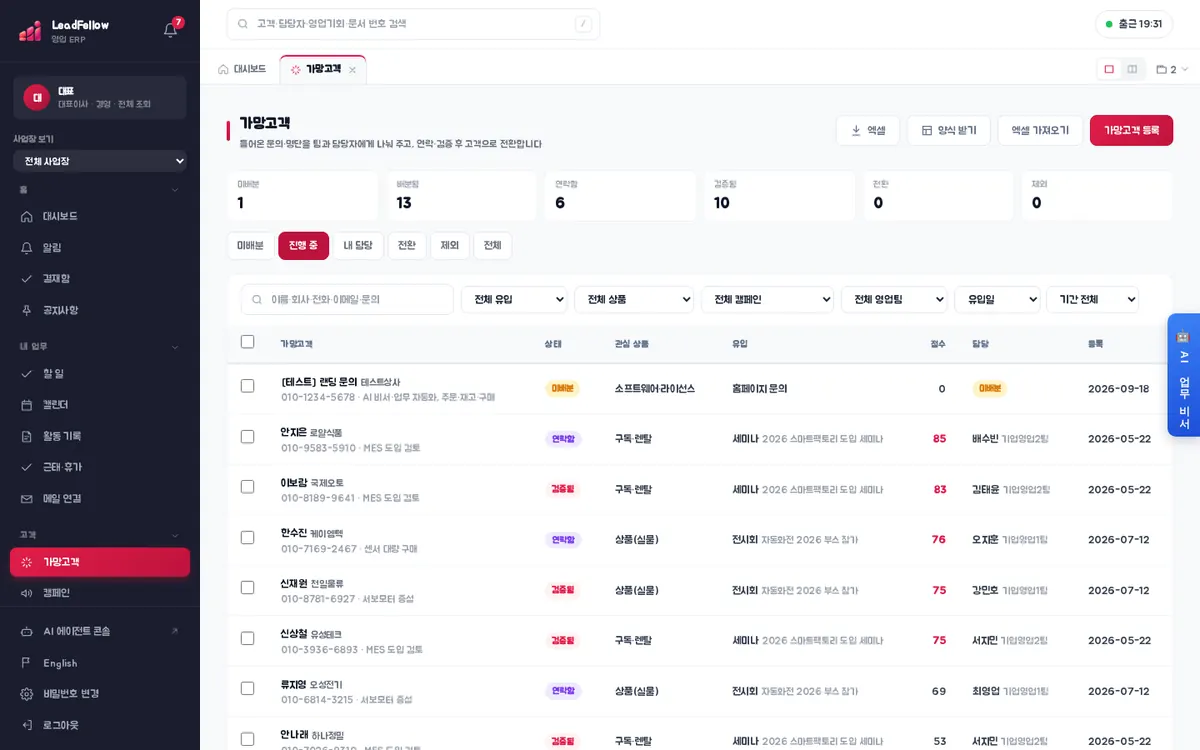Click 로그아웃 in the sidebar
1200x750 pixels.
(x=100, y=725)
